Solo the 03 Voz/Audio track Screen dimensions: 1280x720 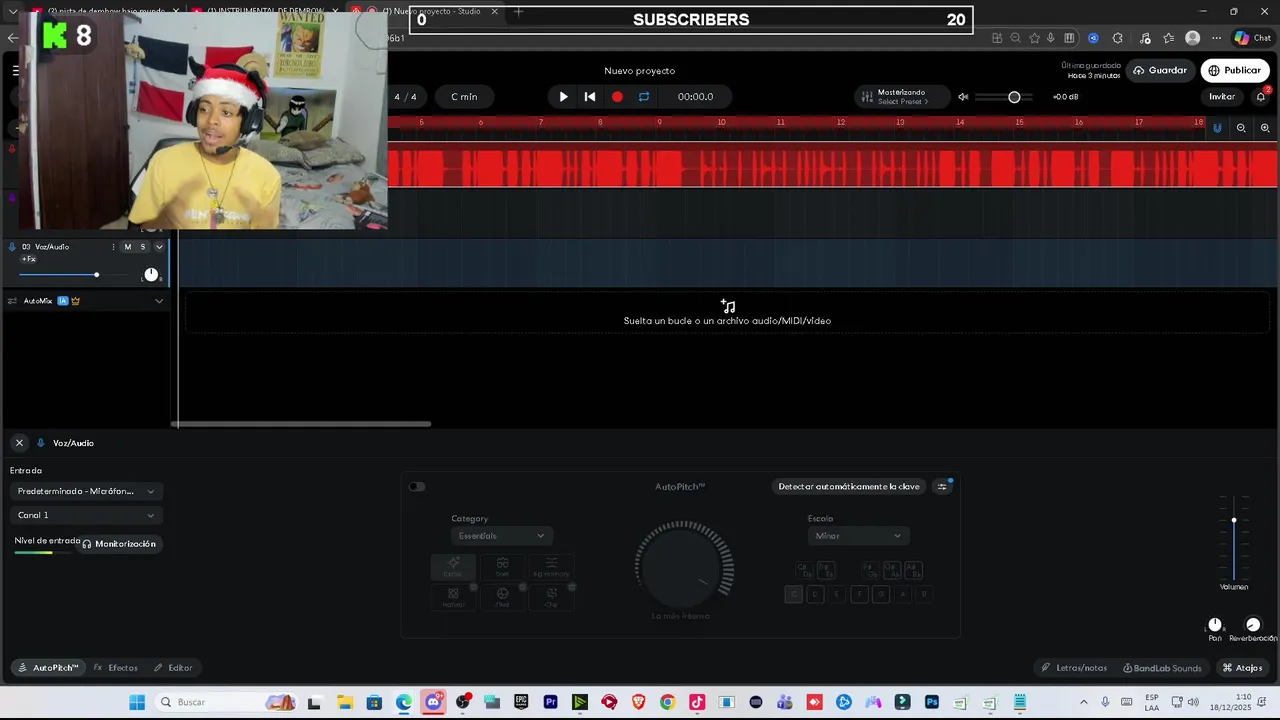click(143, 247)
